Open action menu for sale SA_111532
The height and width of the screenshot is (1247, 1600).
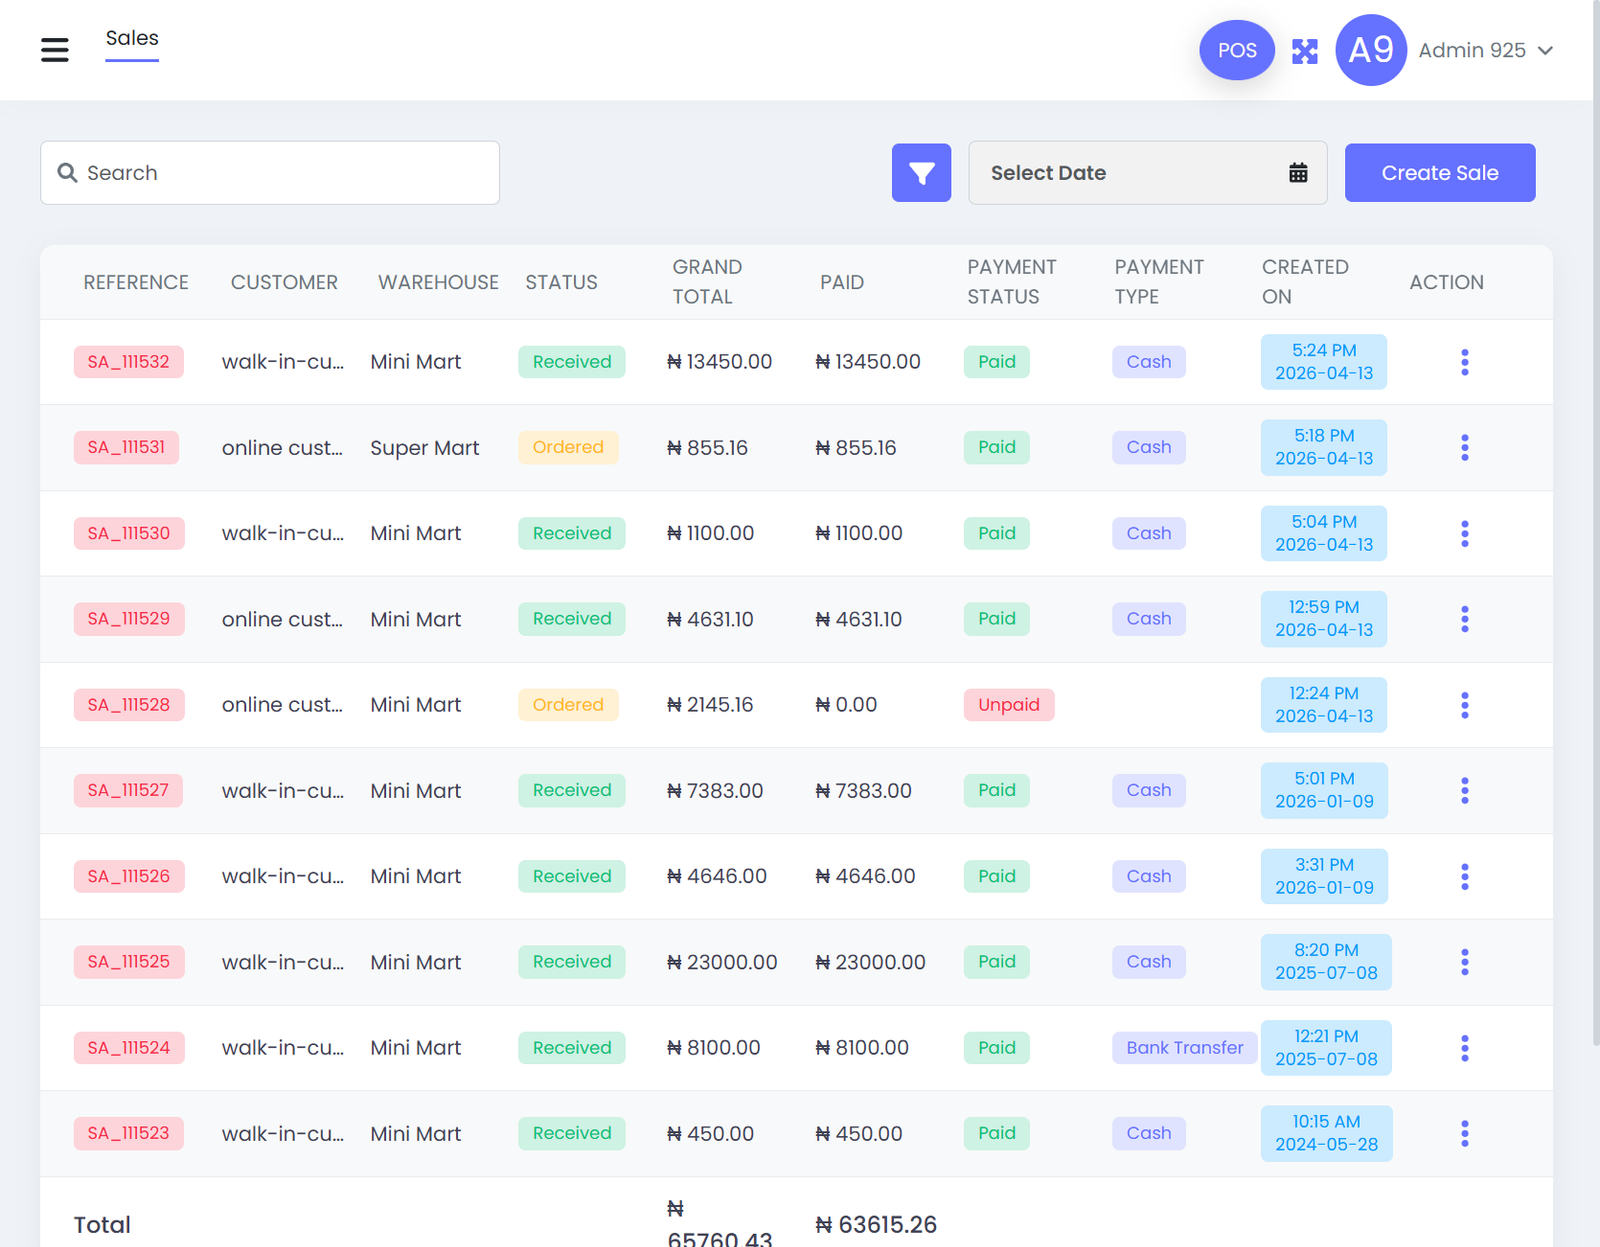[1464, 362]
